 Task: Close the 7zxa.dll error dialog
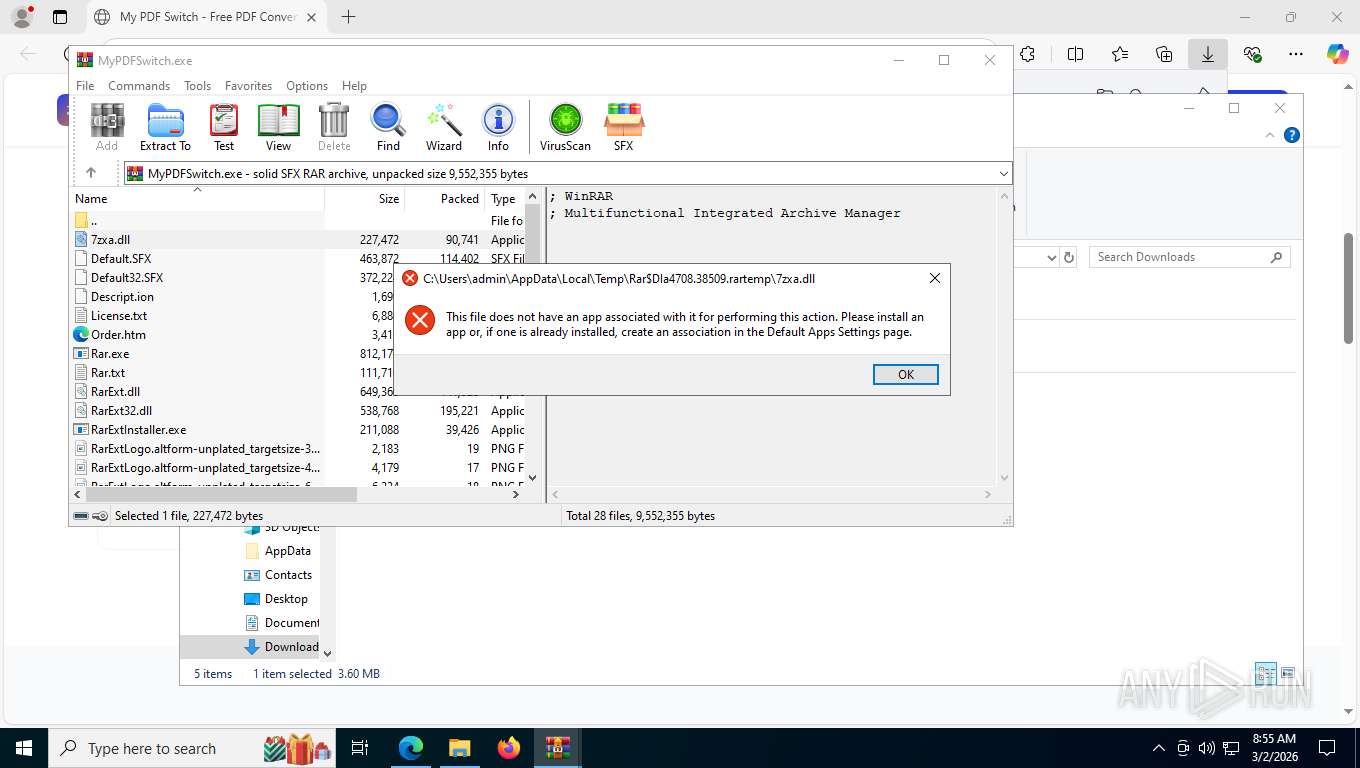[934, 278]
